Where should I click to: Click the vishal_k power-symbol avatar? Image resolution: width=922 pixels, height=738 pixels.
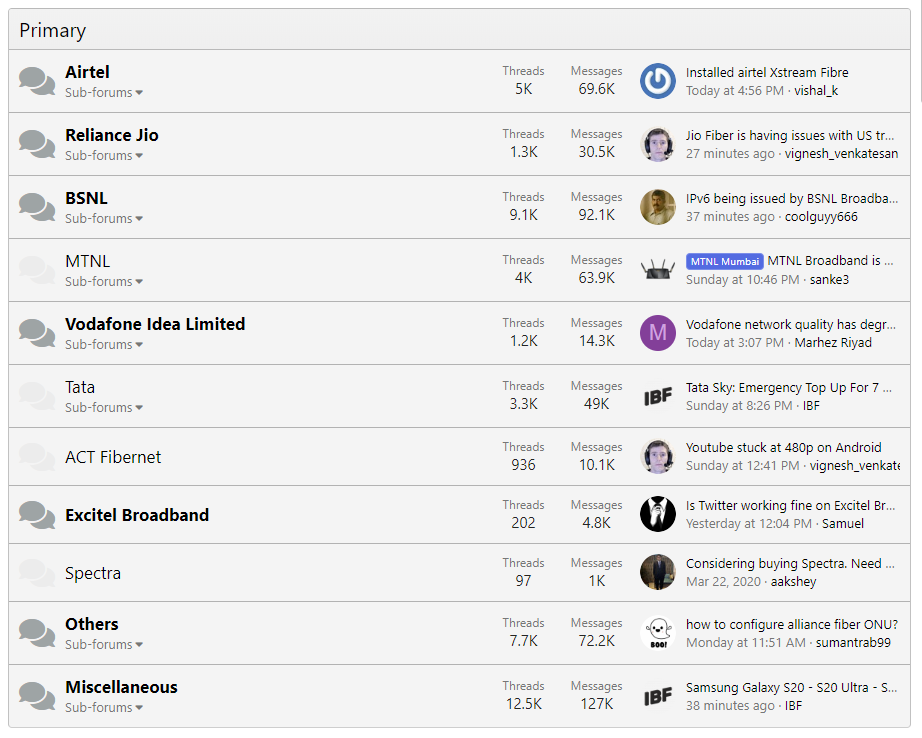coord(658,81)
